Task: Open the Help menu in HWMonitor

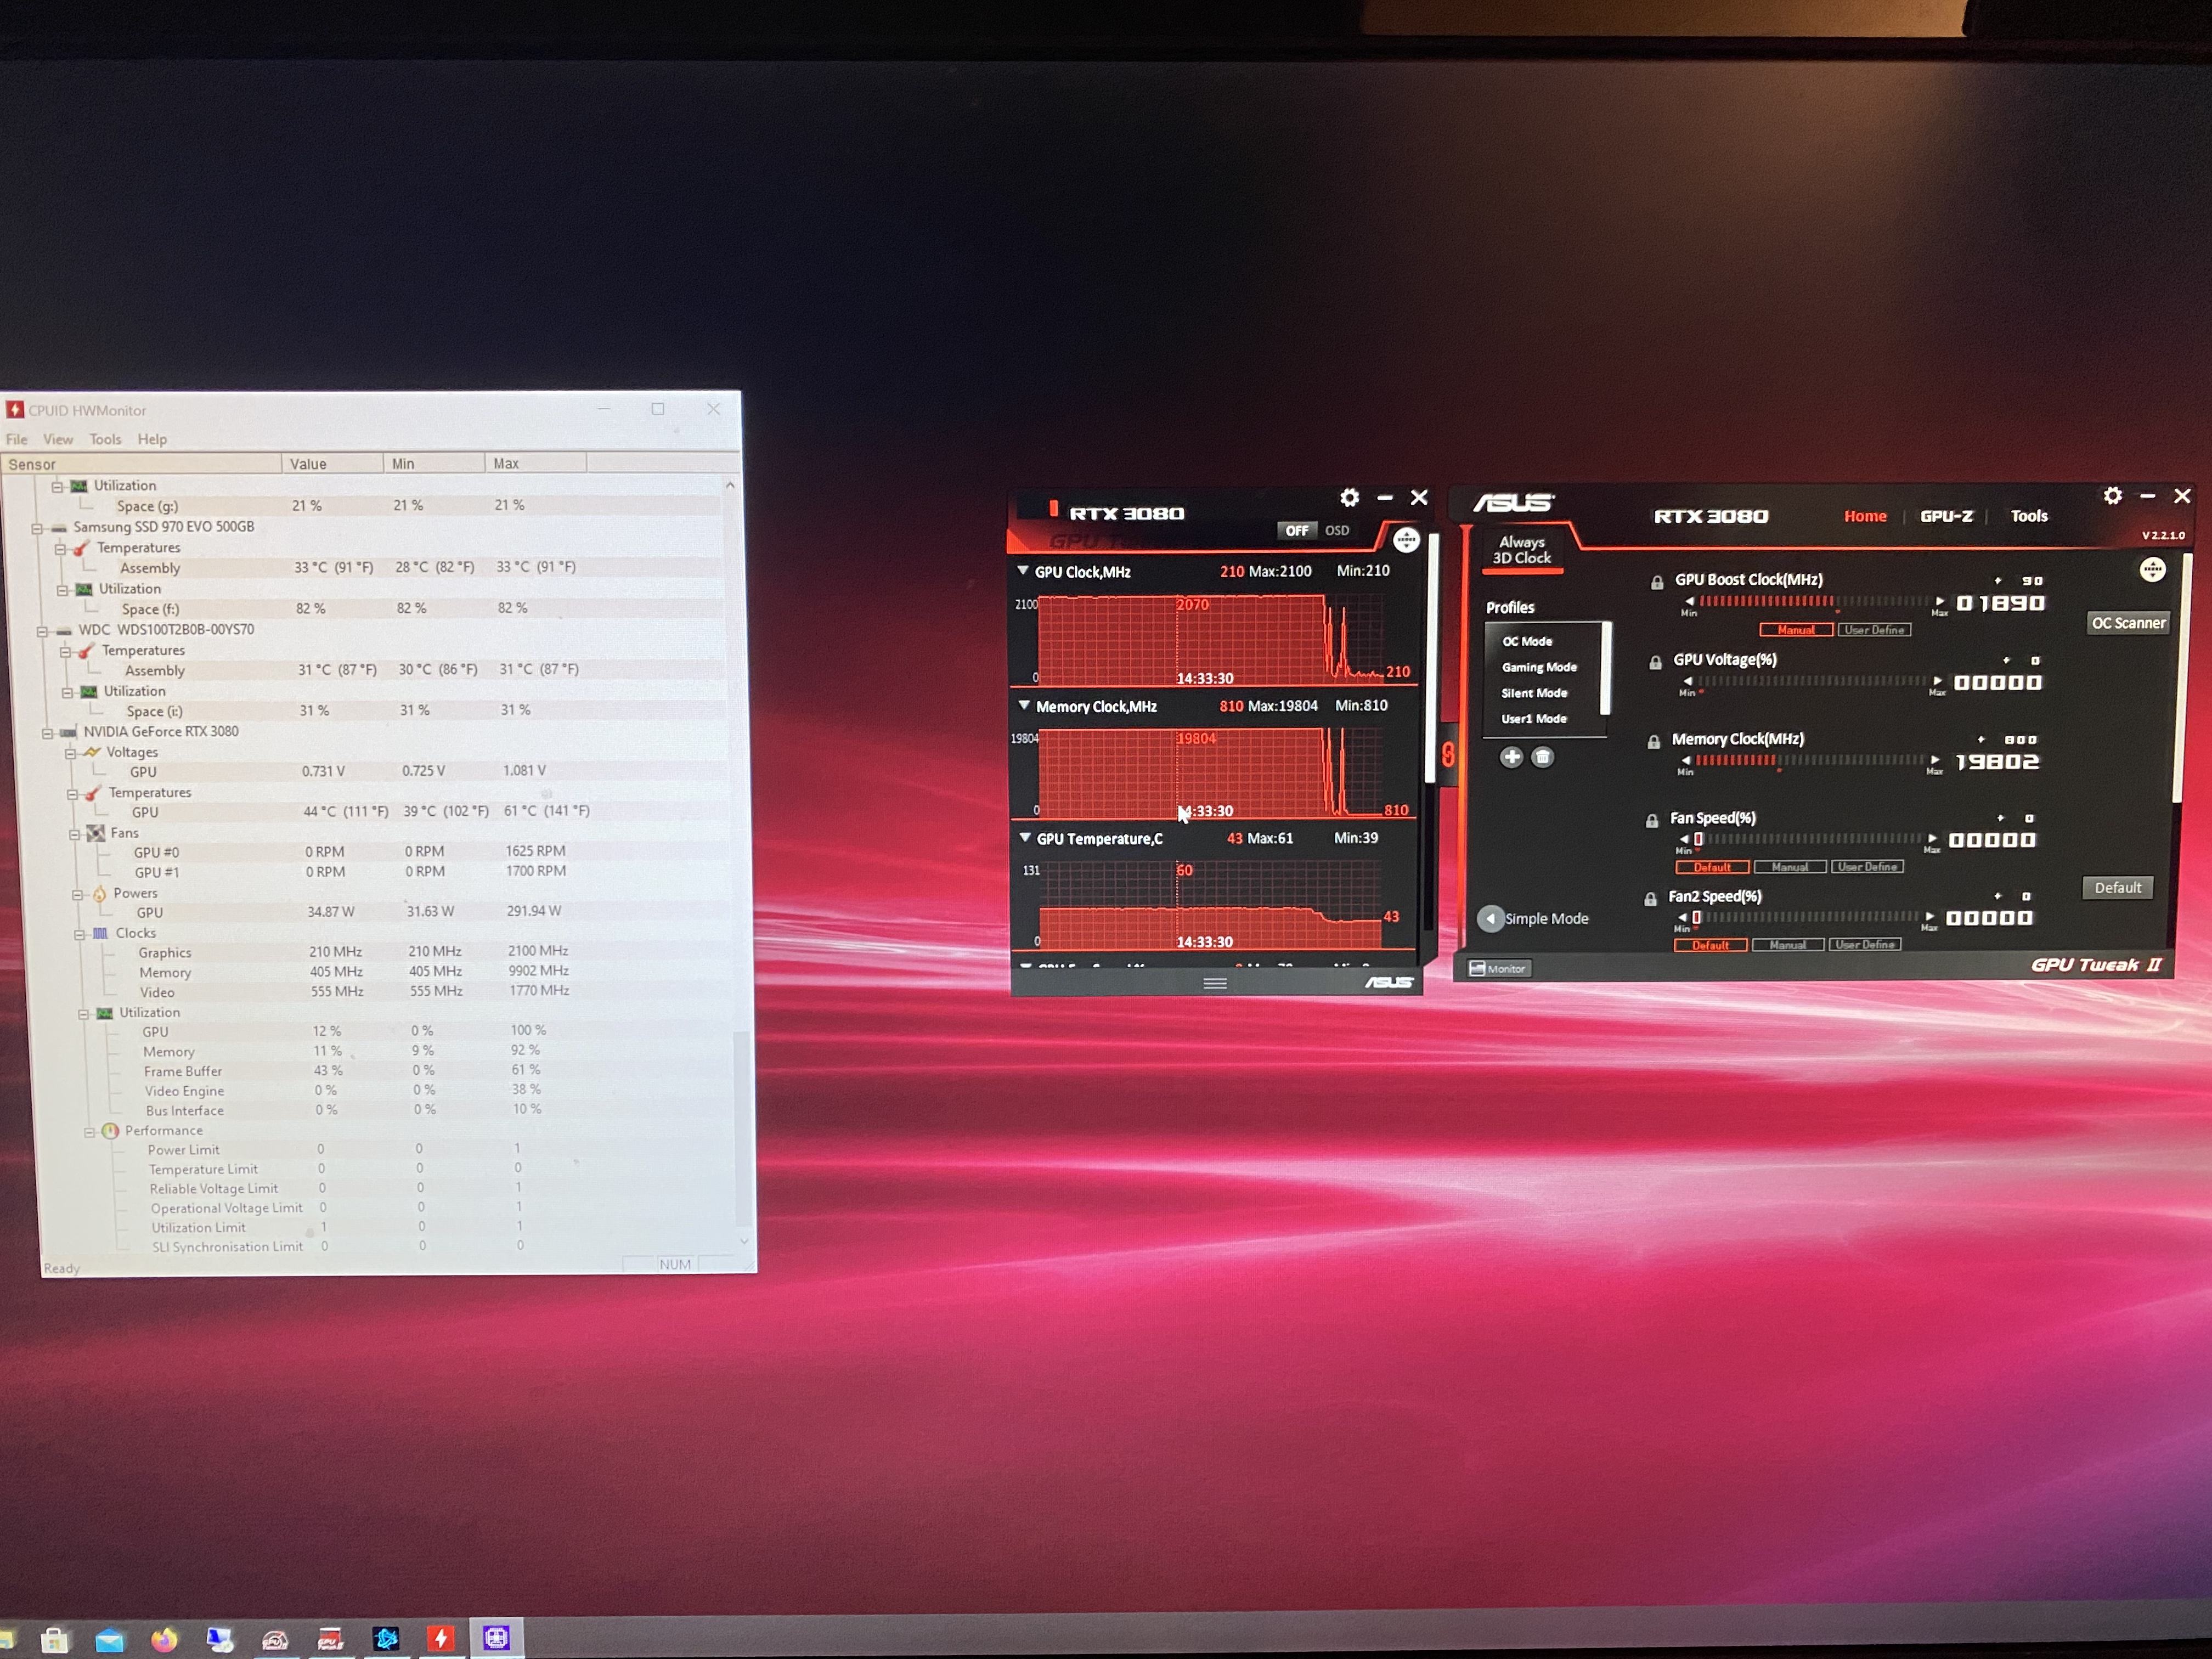Action: [x=152, y=439]
